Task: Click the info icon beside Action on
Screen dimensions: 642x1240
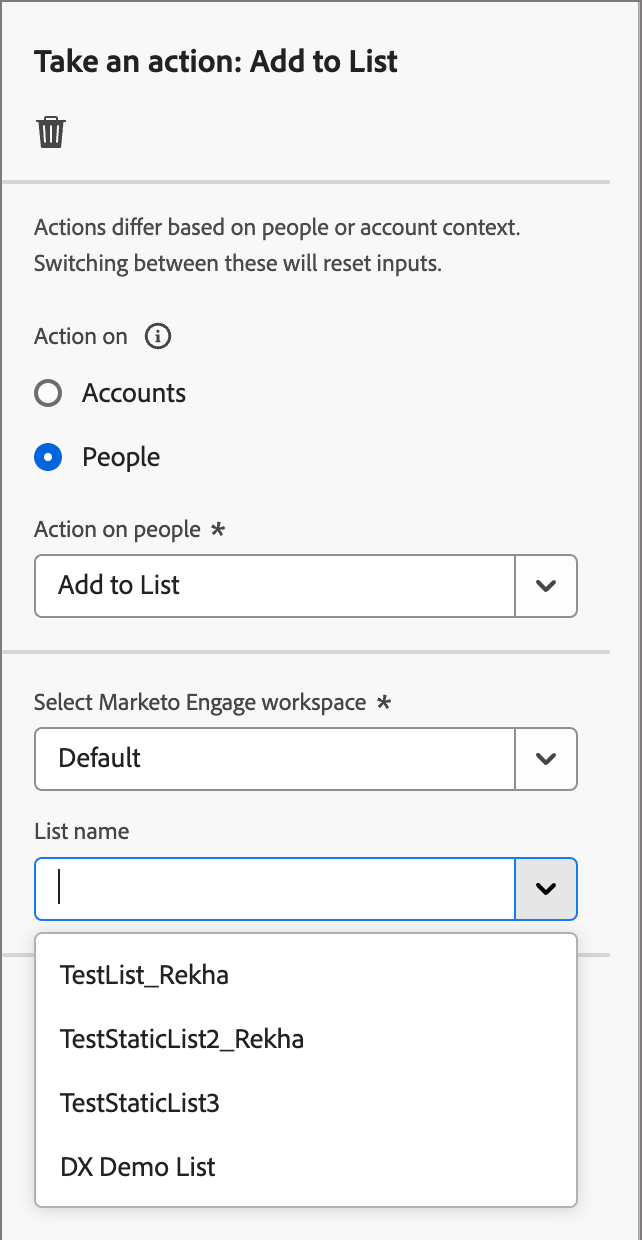Action: pyautogui.click(x=157, y=336)
